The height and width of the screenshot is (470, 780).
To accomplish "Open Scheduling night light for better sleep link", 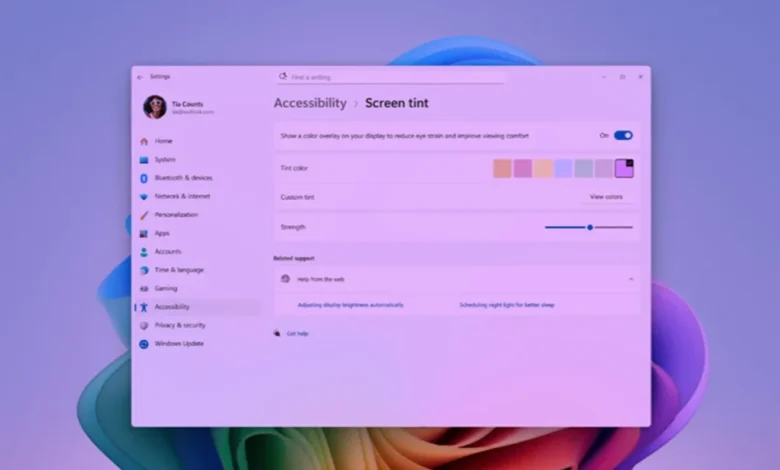I will pos(506,305).
